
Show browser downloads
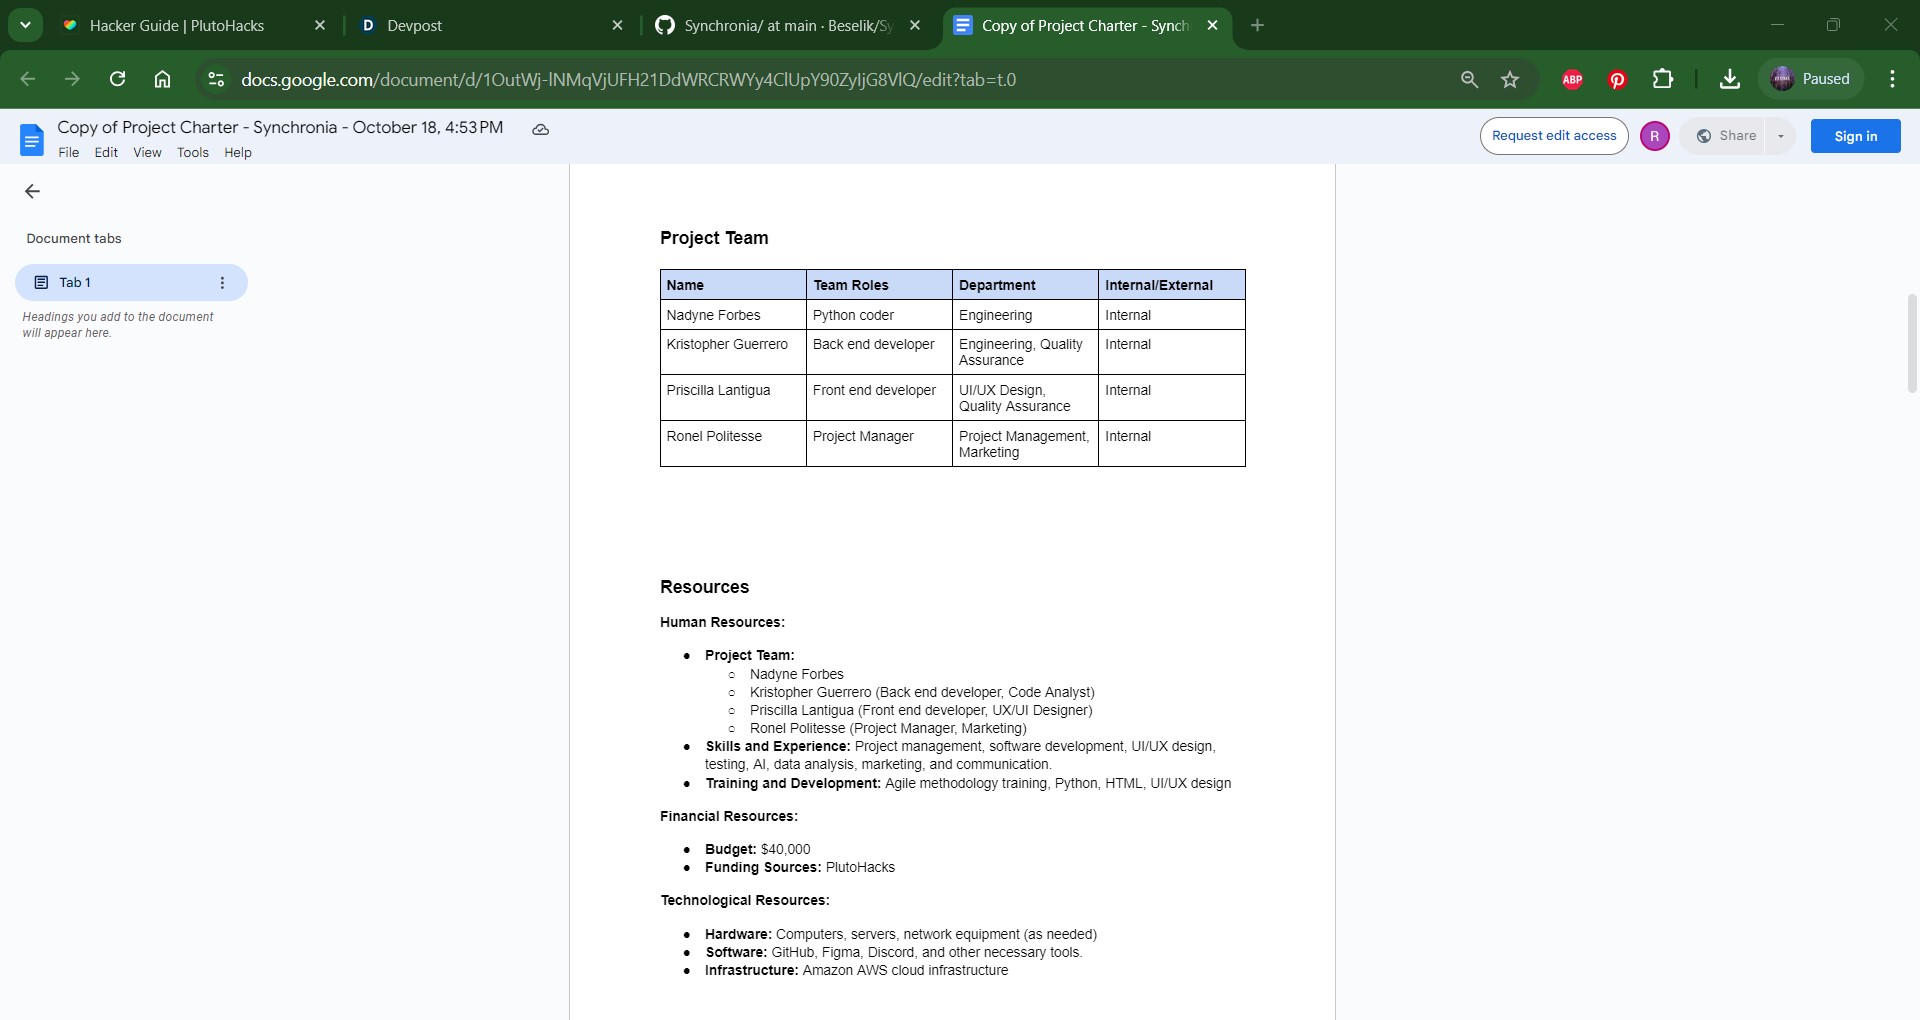pyautogui.click(x=1729, y=79)
